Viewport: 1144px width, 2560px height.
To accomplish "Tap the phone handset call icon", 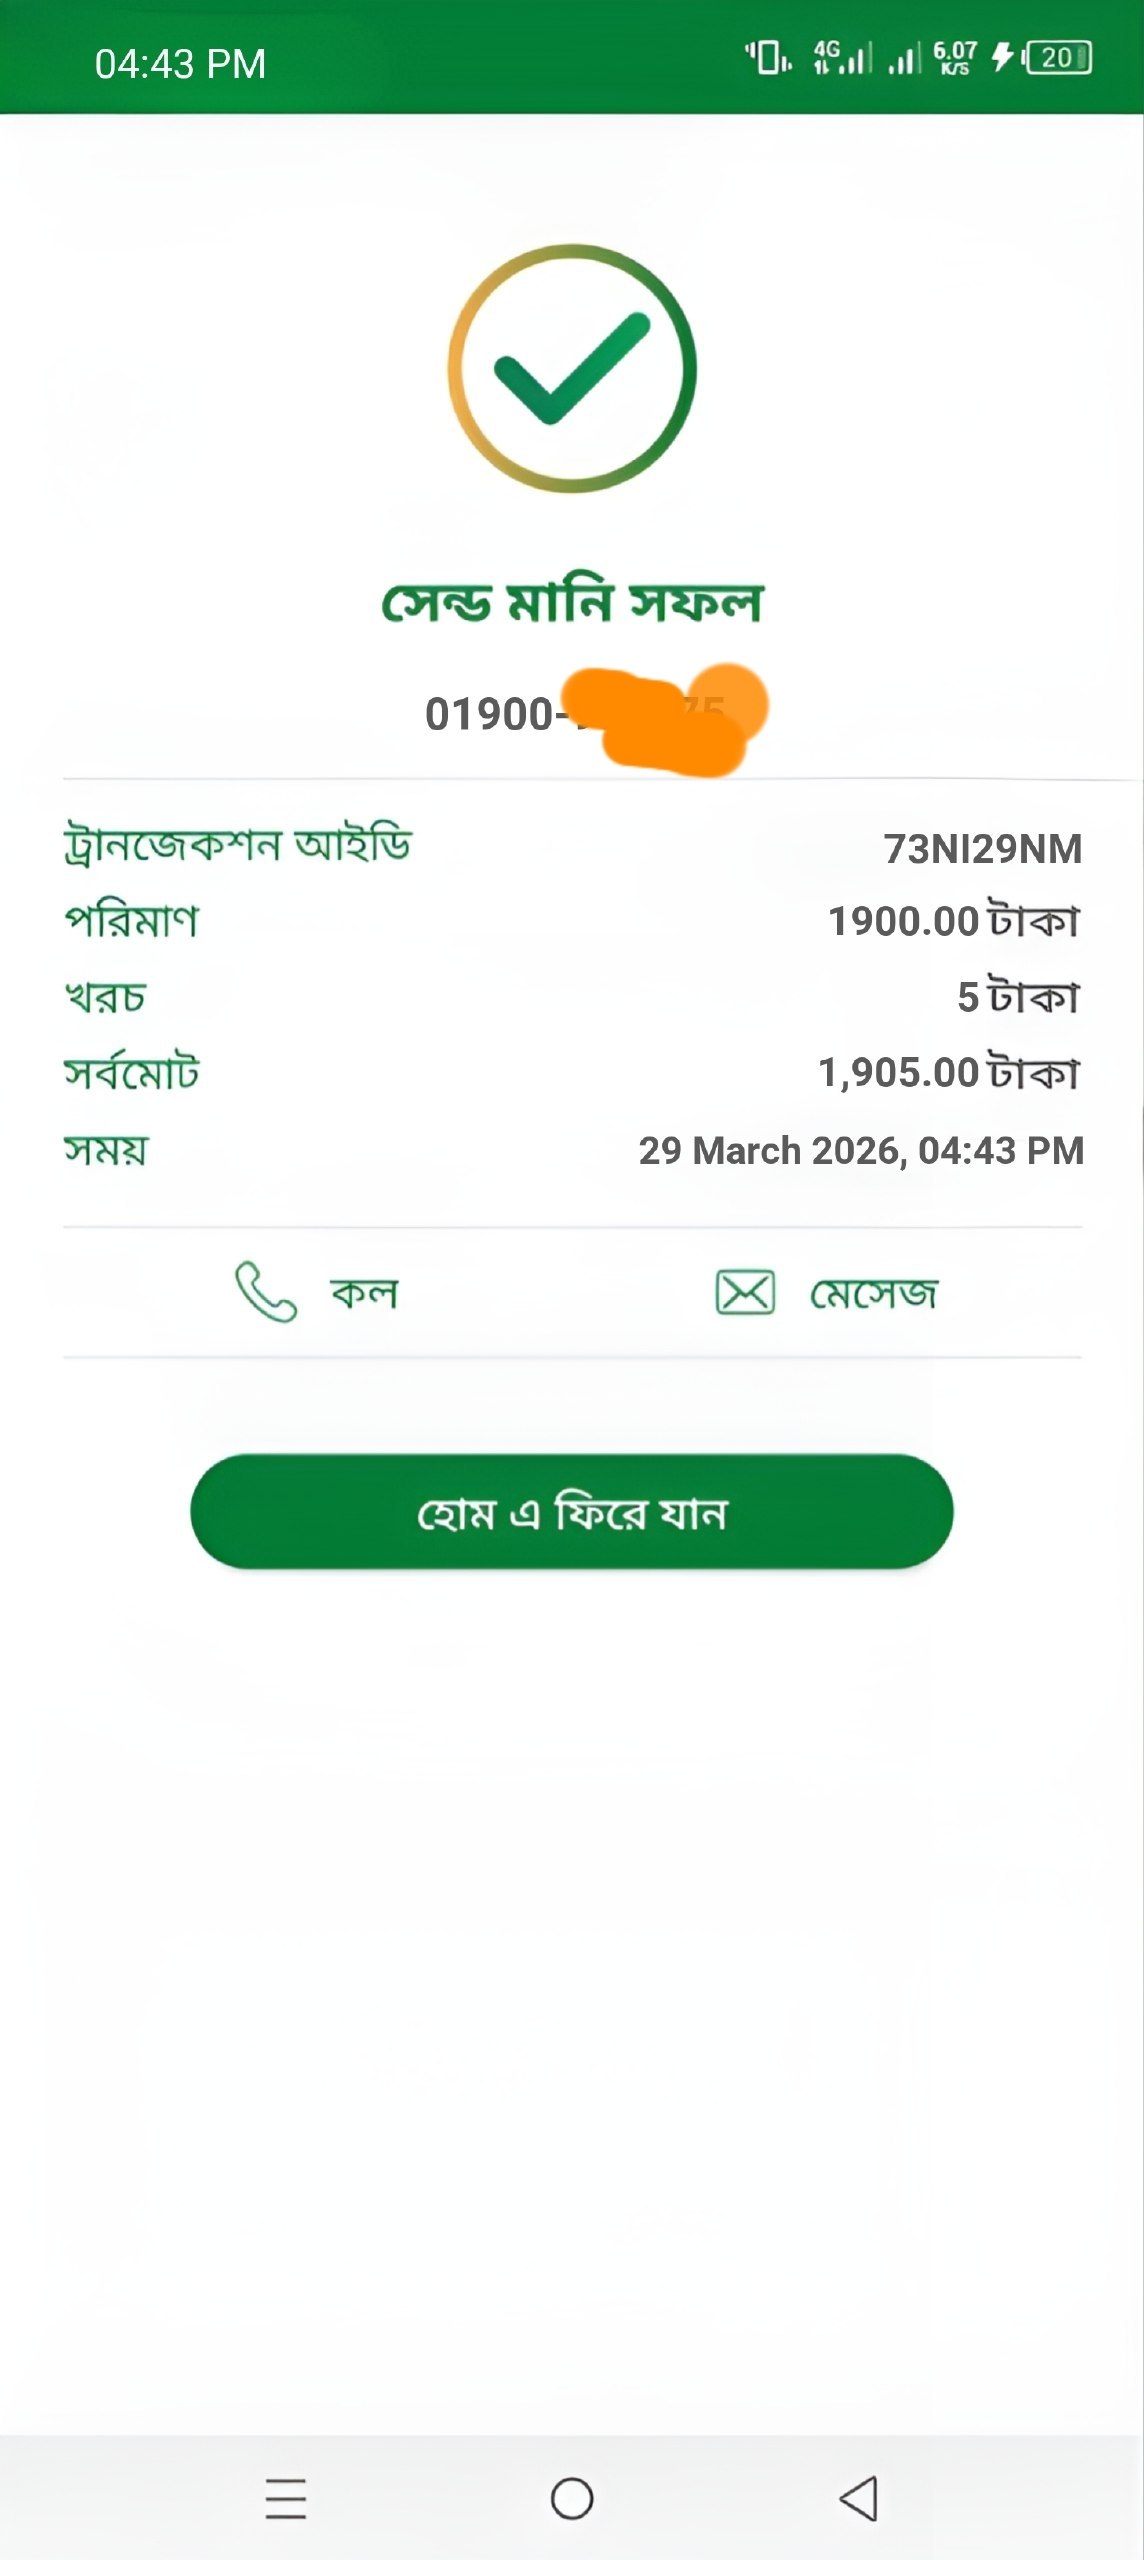I will point(265,1292).
